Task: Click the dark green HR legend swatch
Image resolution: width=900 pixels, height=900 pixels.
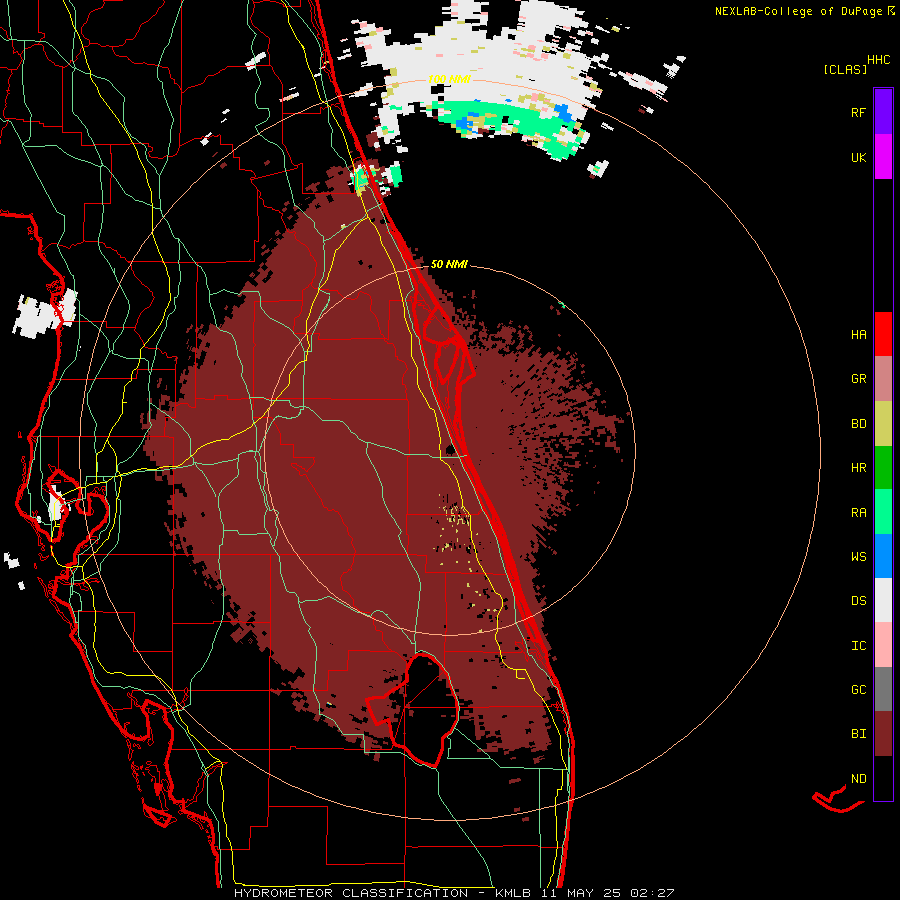Action: tap(883, 468)
